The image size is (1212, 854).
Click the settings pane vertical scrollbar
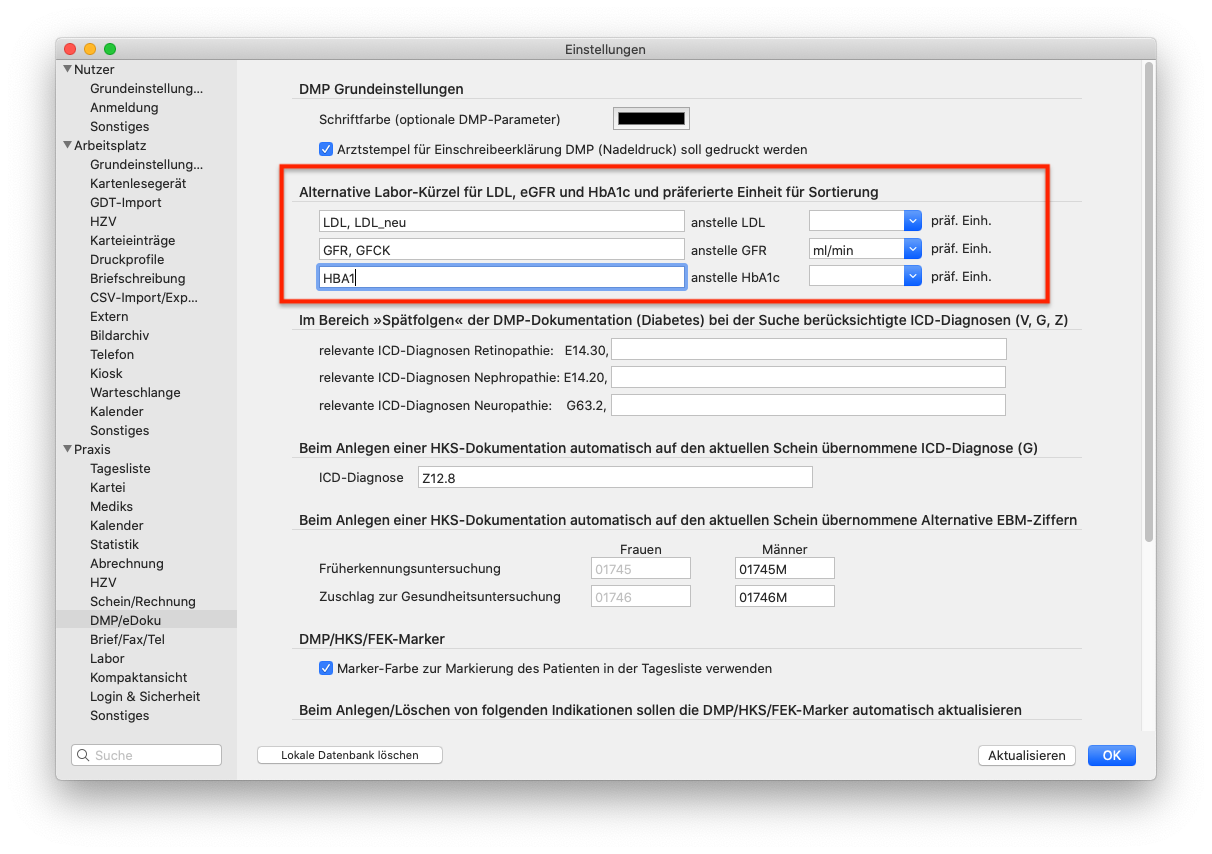[1149, 302]
